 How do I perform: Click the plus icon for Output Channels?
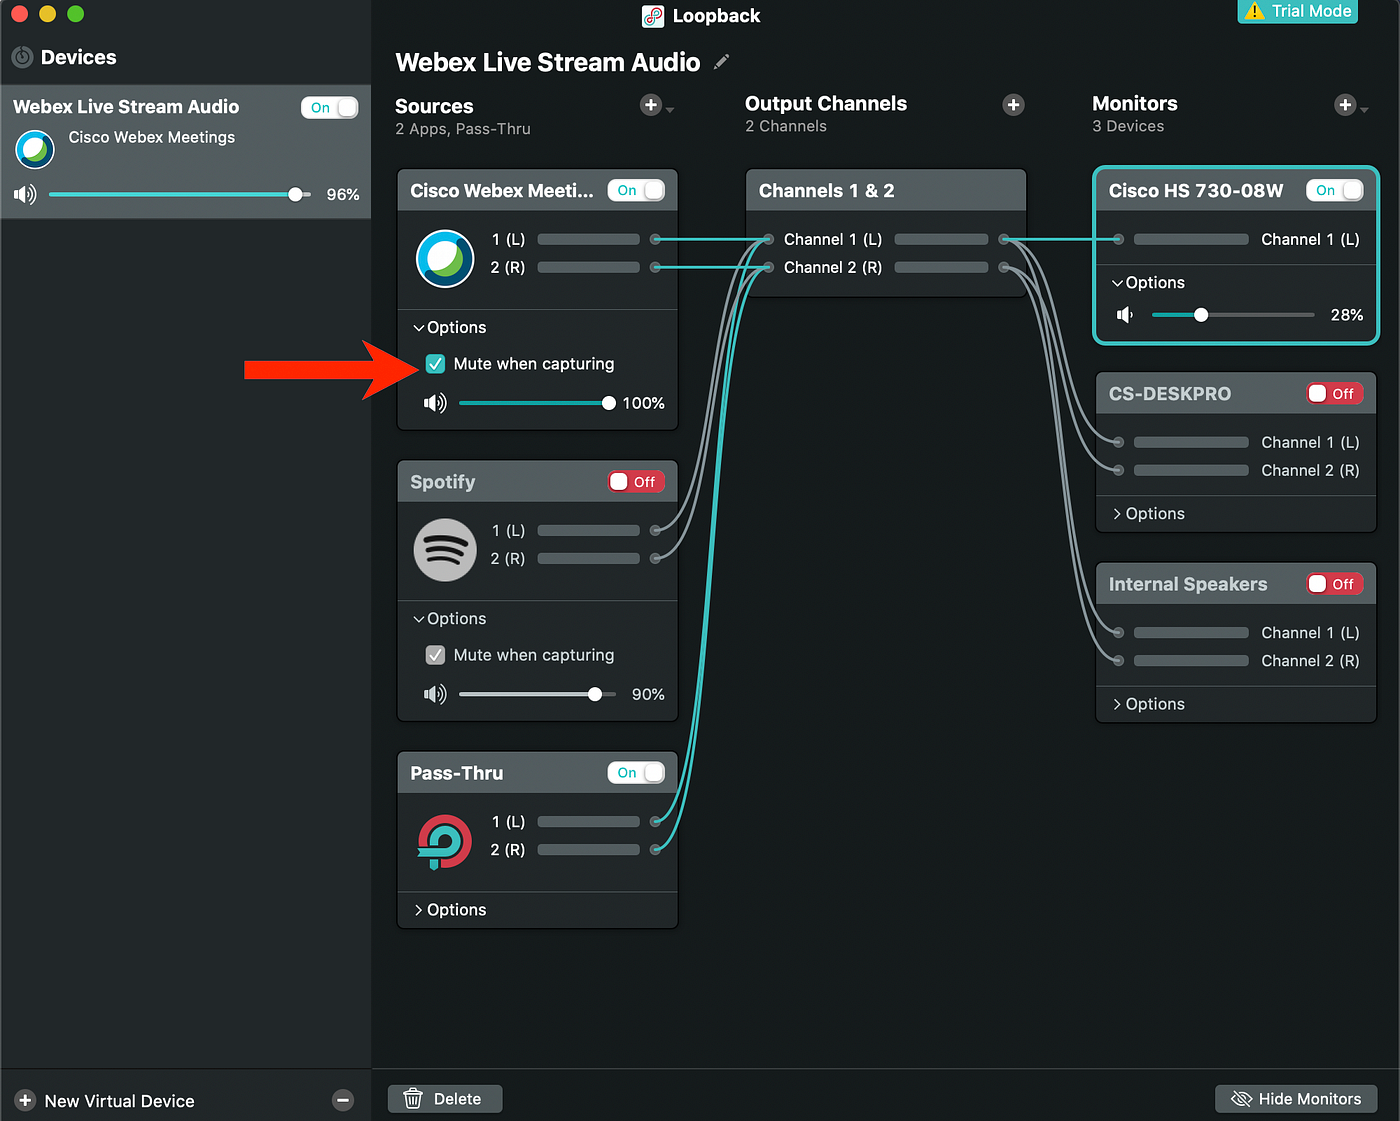tap(1014, 105)
